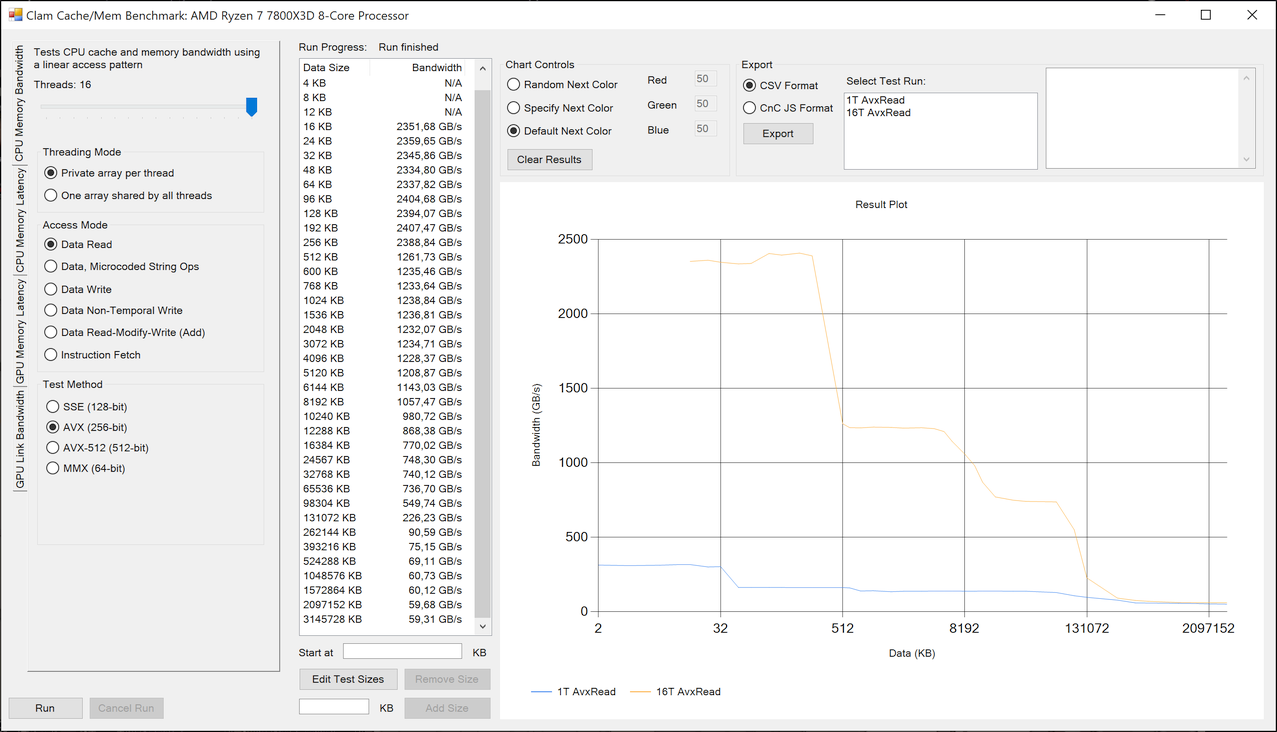Maximize the benchmark window
The width and height of the screenshot is (1277, 732).
[x=1205, y=15]
